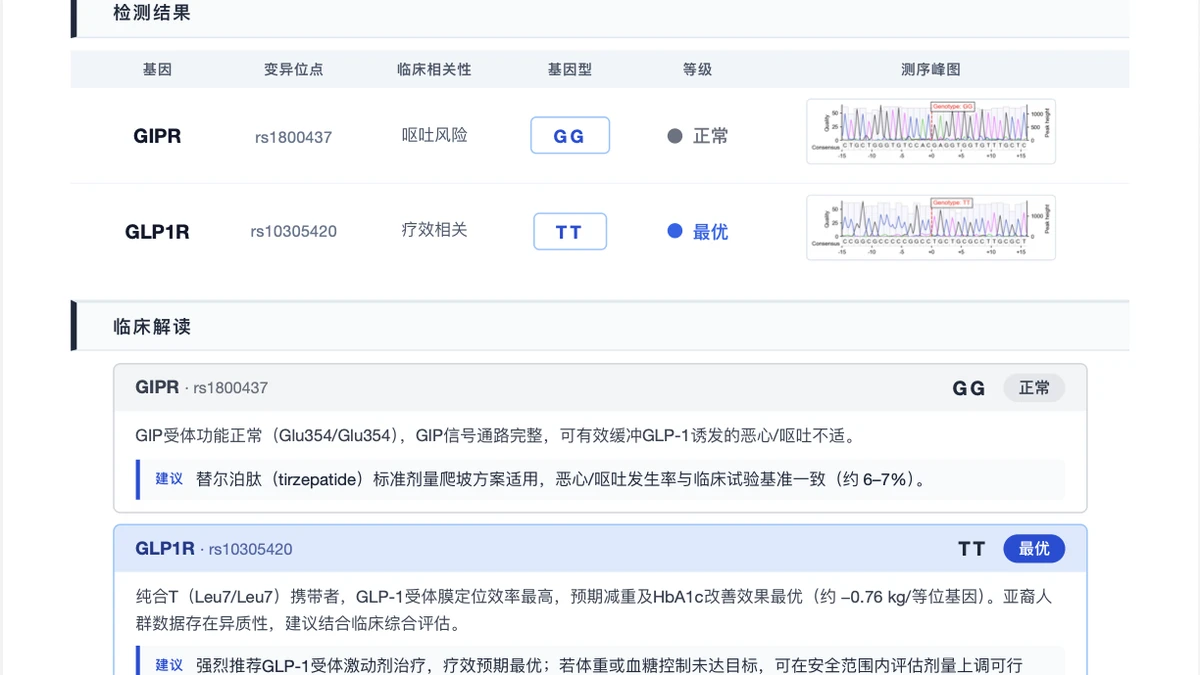Click the 等级 column header
The image size is (1200, 675).
(x=697, y=70)
